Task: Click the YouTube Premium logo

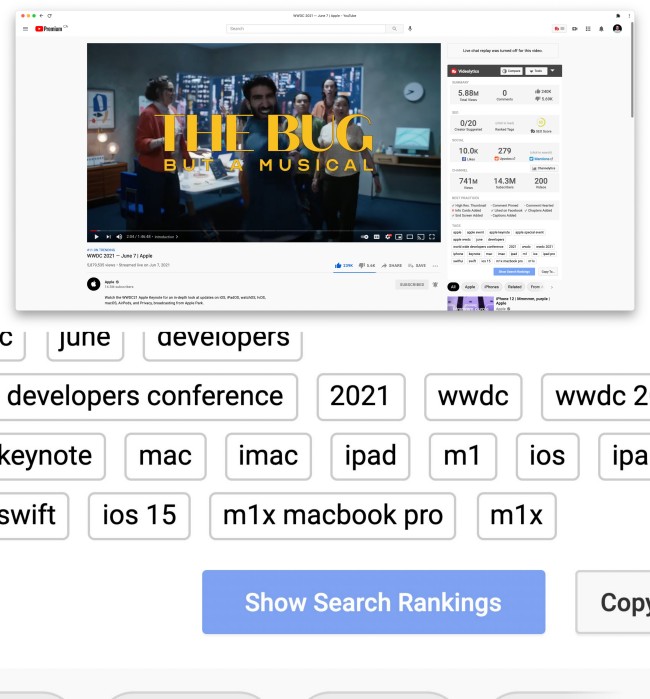Action: tap(49, 29)
